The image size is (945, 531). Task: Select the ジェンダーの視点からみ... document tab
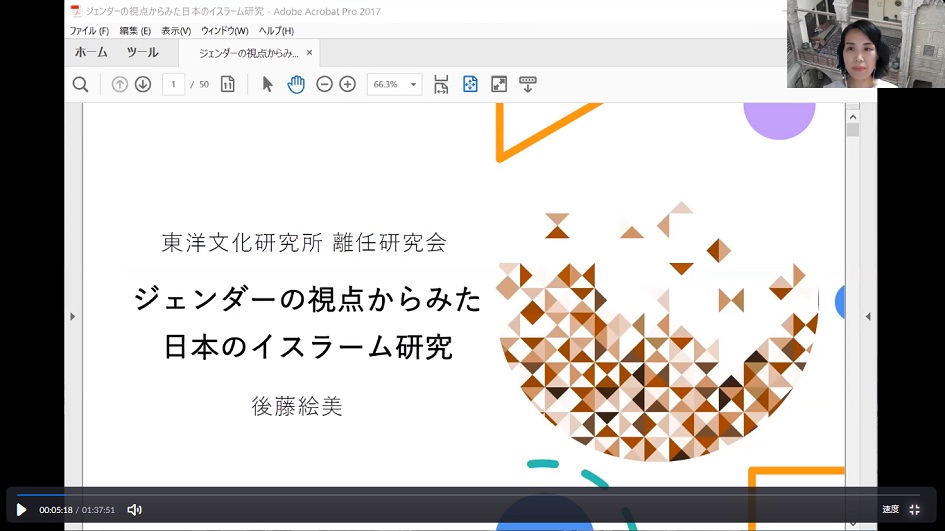(248, 53)
